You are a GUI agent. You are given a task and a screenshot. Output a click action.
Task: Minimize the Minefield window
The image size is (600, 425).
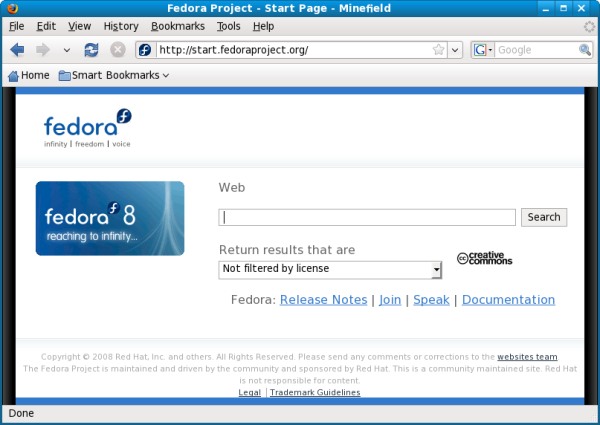(x=546, y=8)
